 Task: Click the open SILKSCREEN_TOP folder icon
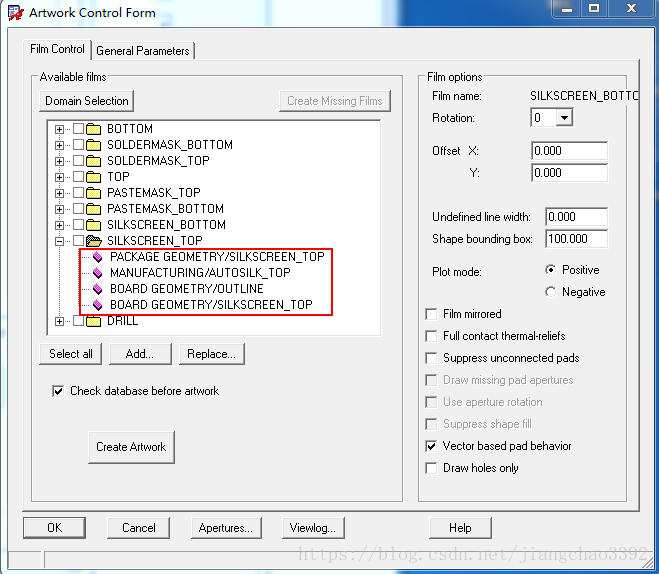click(x=94, y=241)
